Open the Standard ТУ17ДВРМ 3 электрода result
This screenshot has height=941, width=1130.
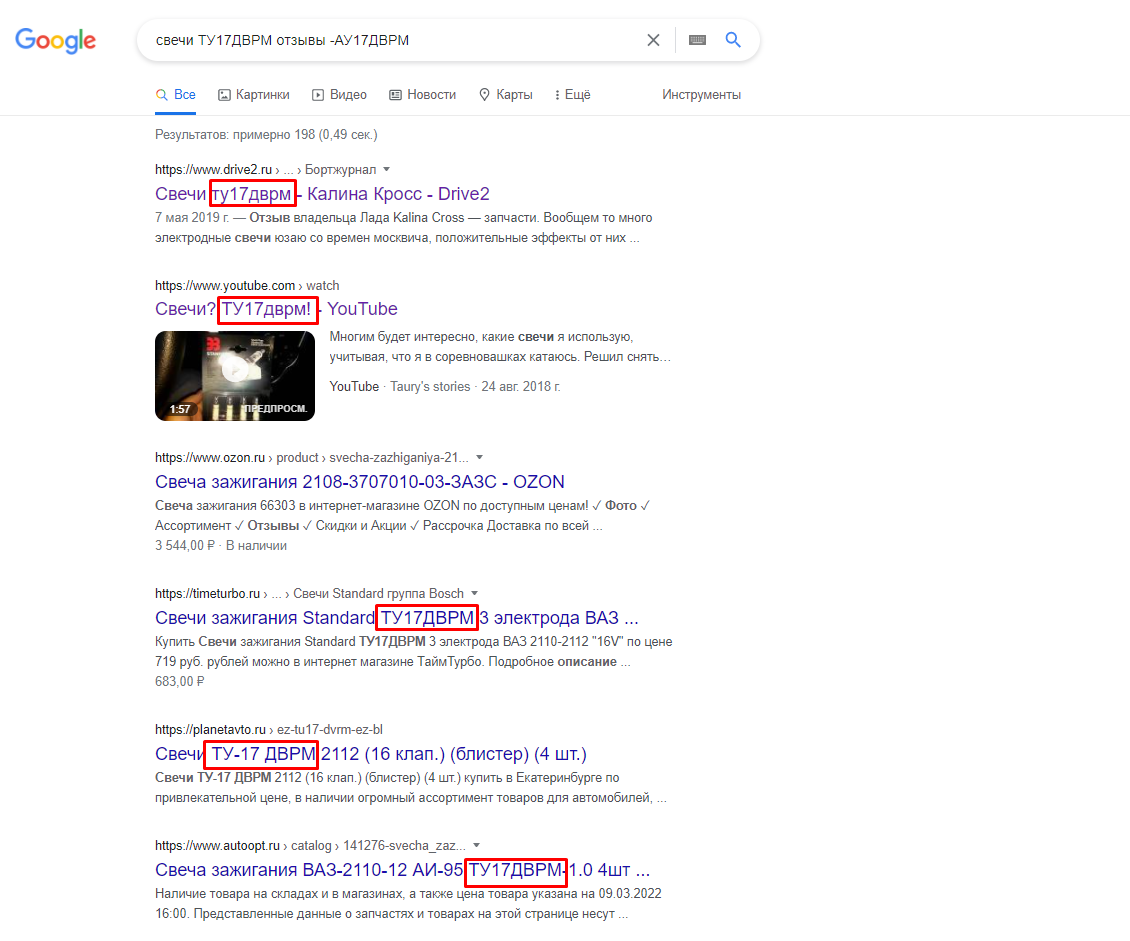396,618
